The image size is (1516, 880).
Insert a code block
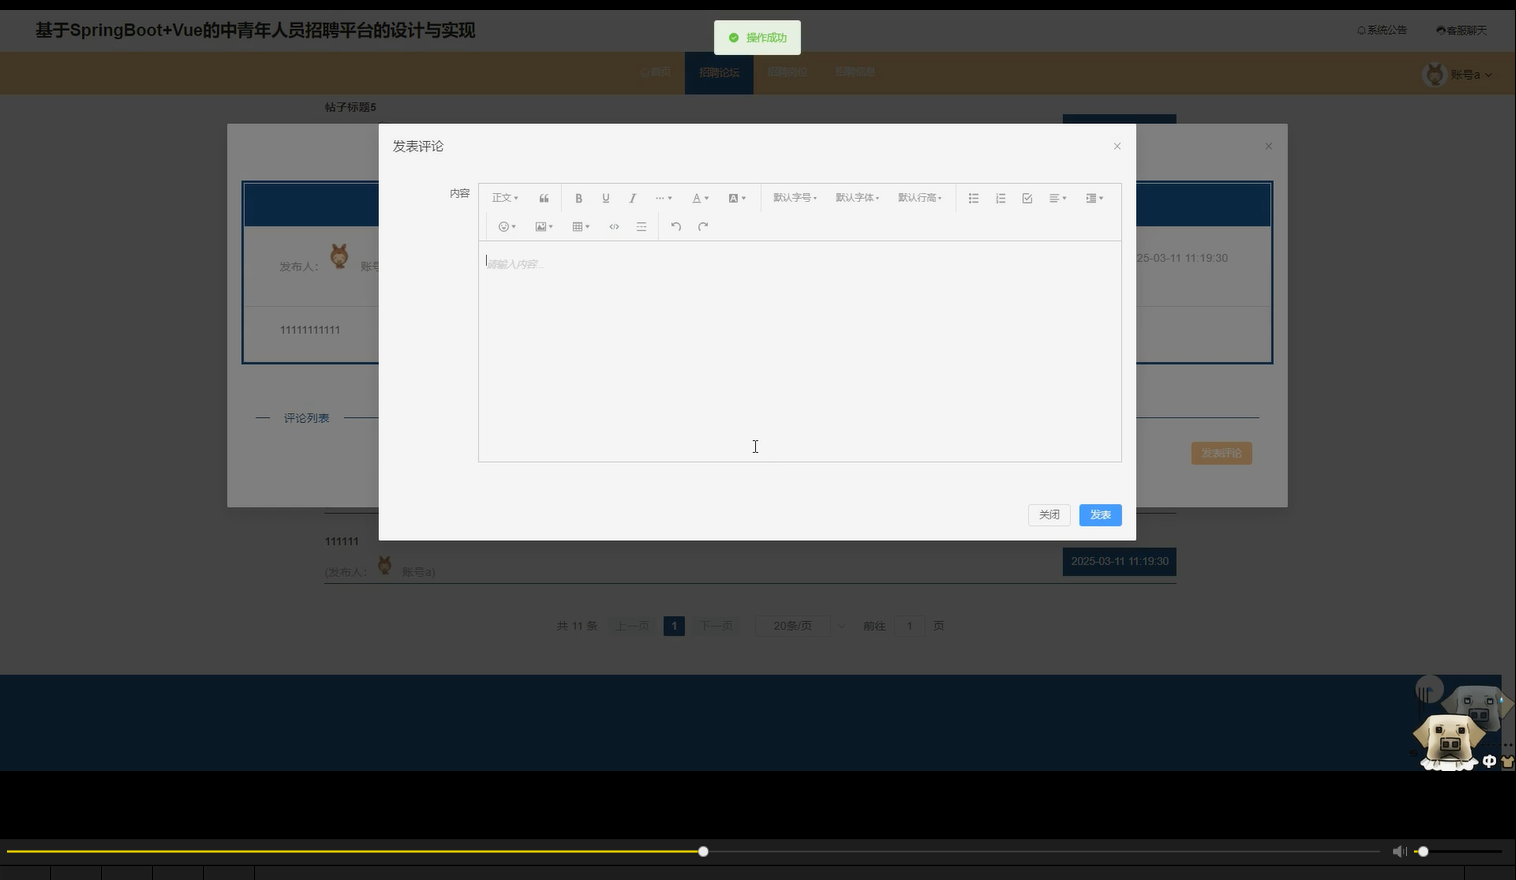(614, 227)
